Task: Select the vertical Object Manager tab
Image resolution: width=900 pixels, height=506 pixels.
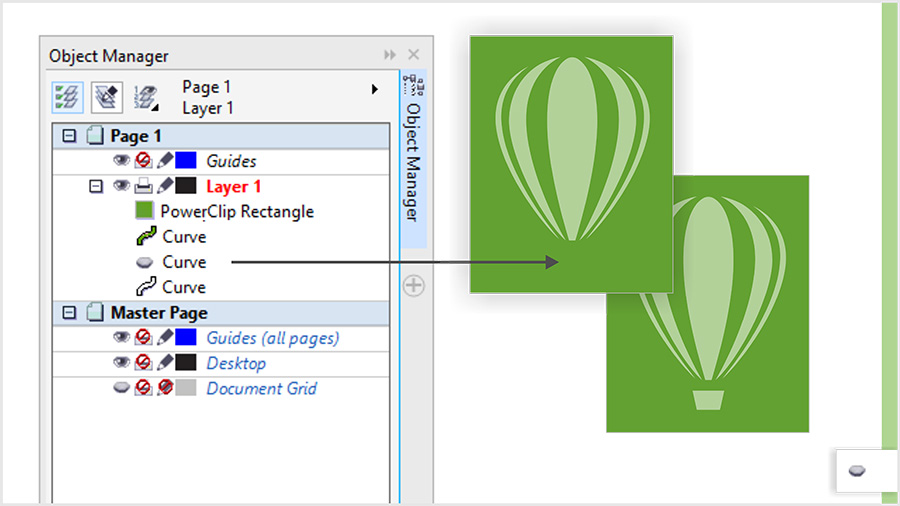Action: (413, 160)
